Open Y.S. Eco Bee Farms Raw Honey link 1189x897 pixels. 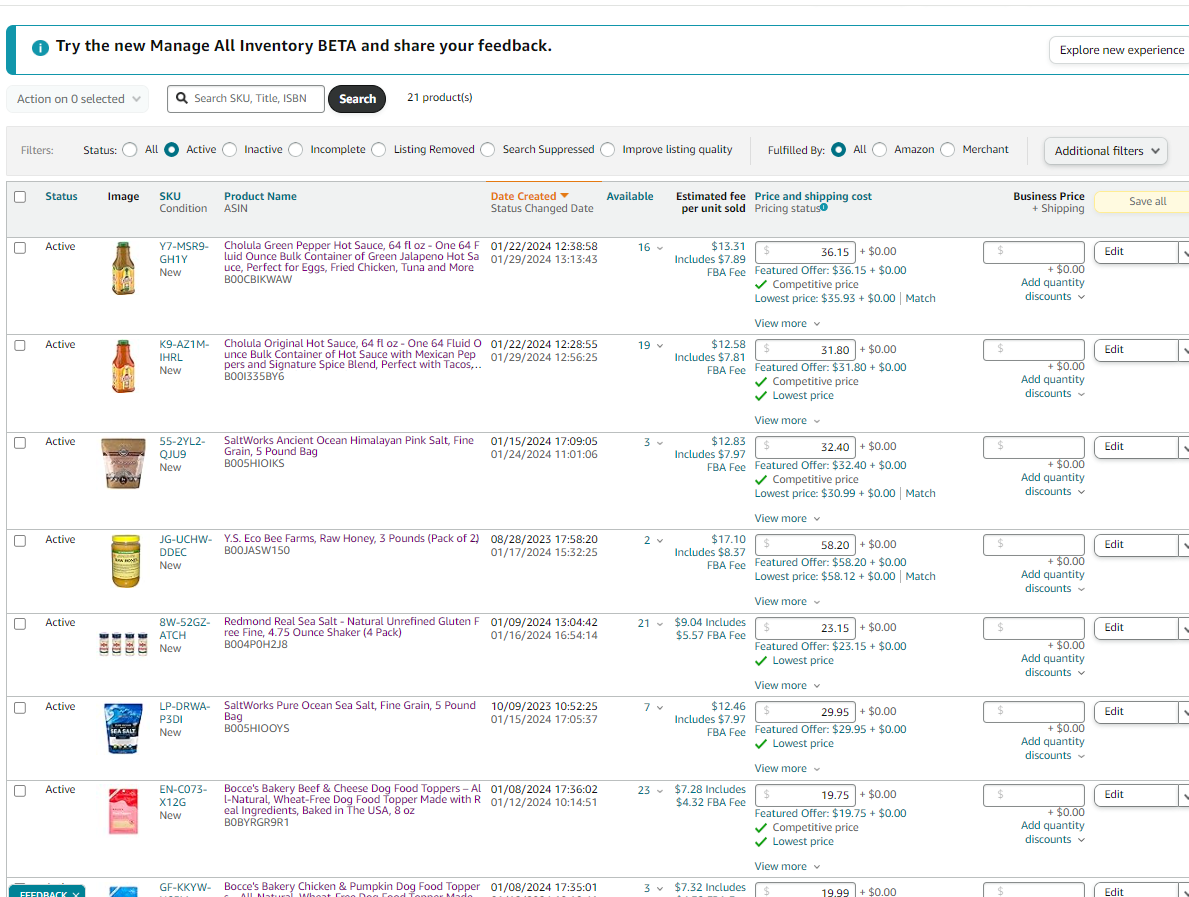click(351, 538)
